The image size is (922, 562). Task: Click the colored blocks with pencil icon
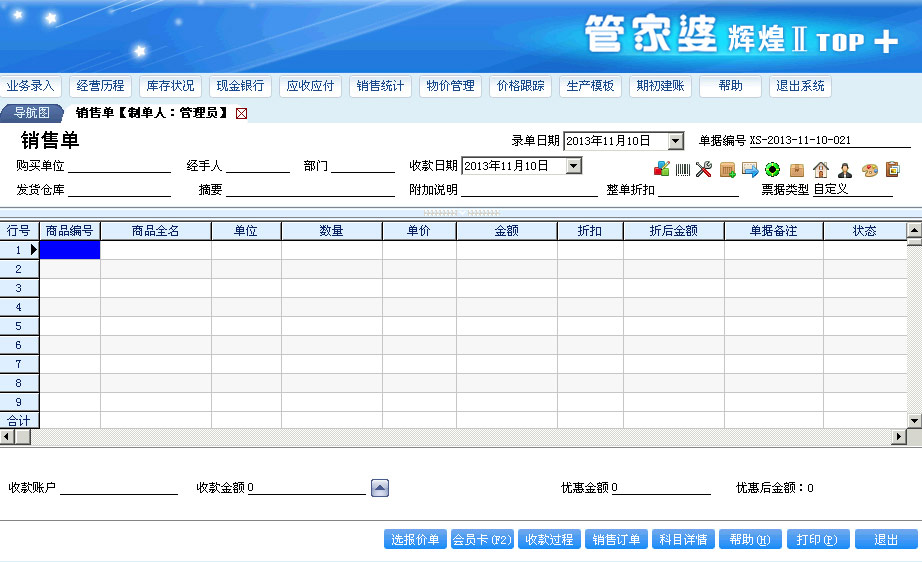662,169
